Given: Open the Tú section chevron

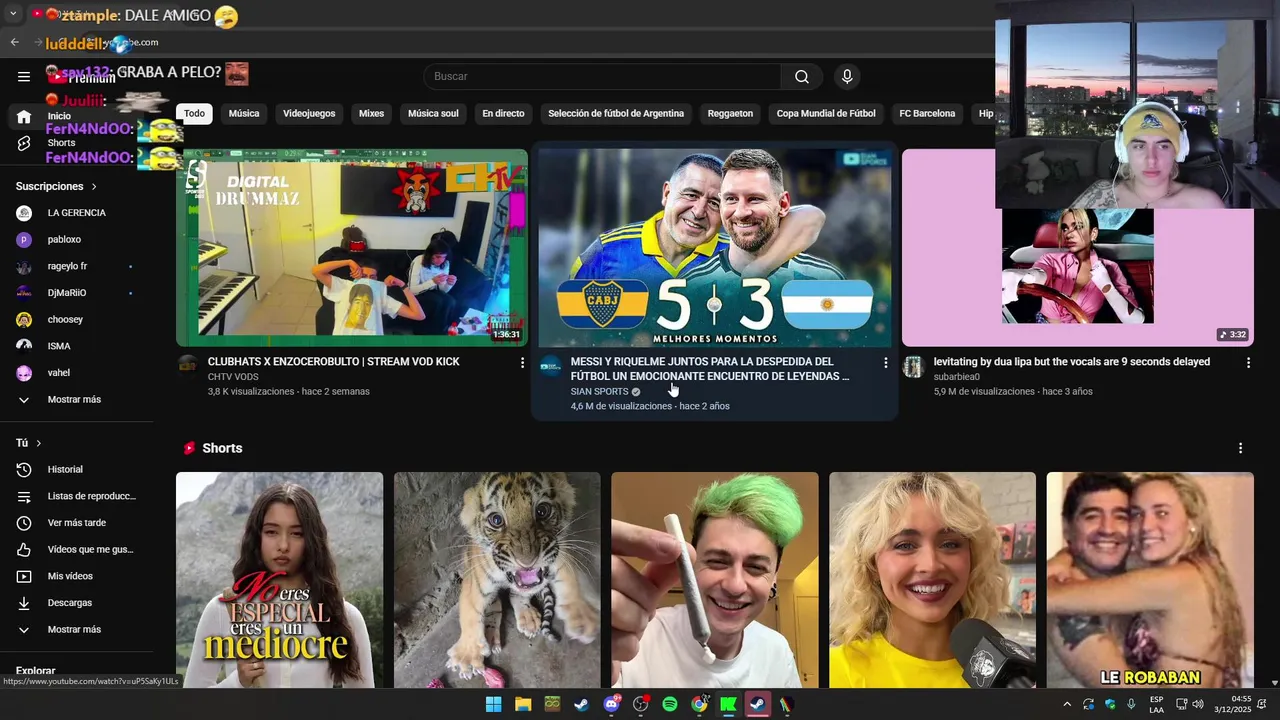Looking at the screenshot, I should (x=39, y=443).
